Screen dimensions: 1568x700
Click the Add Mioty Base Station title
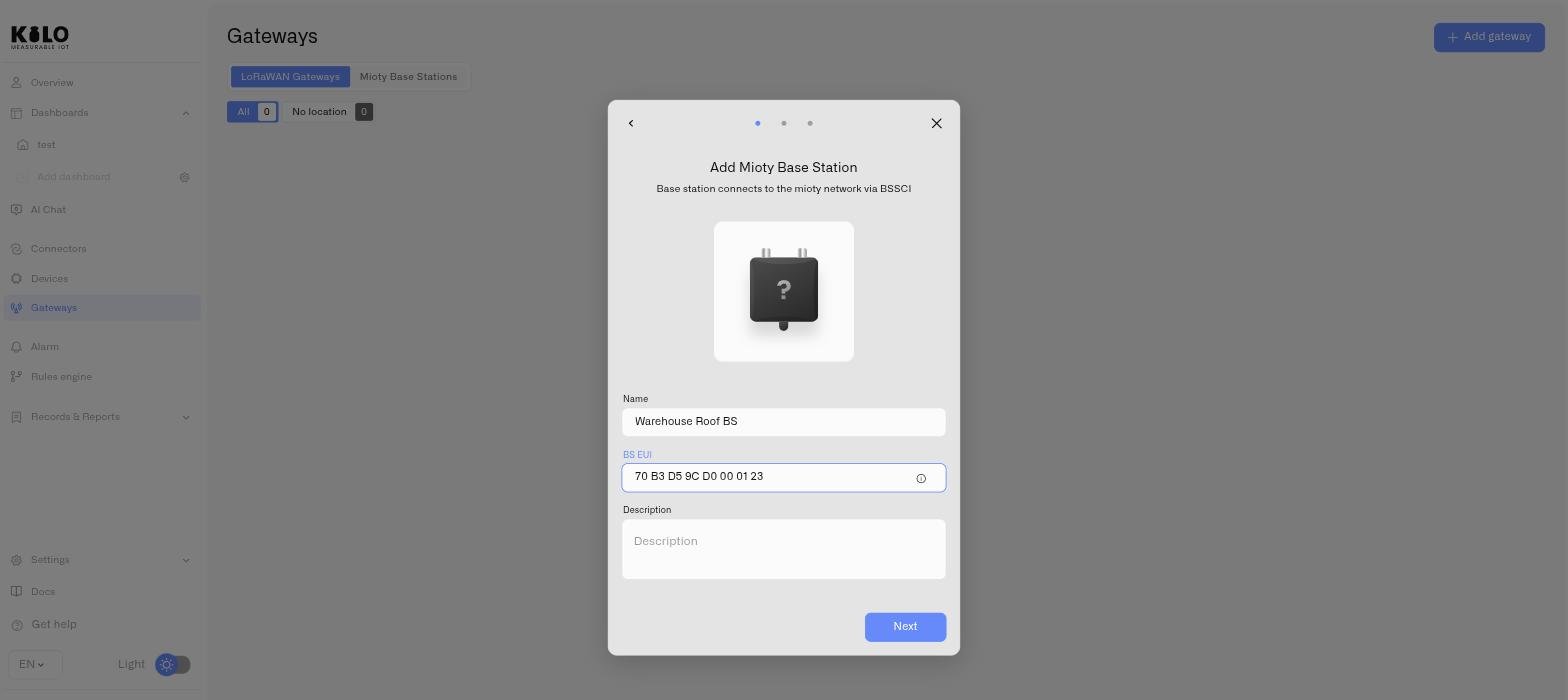(784, 167)
